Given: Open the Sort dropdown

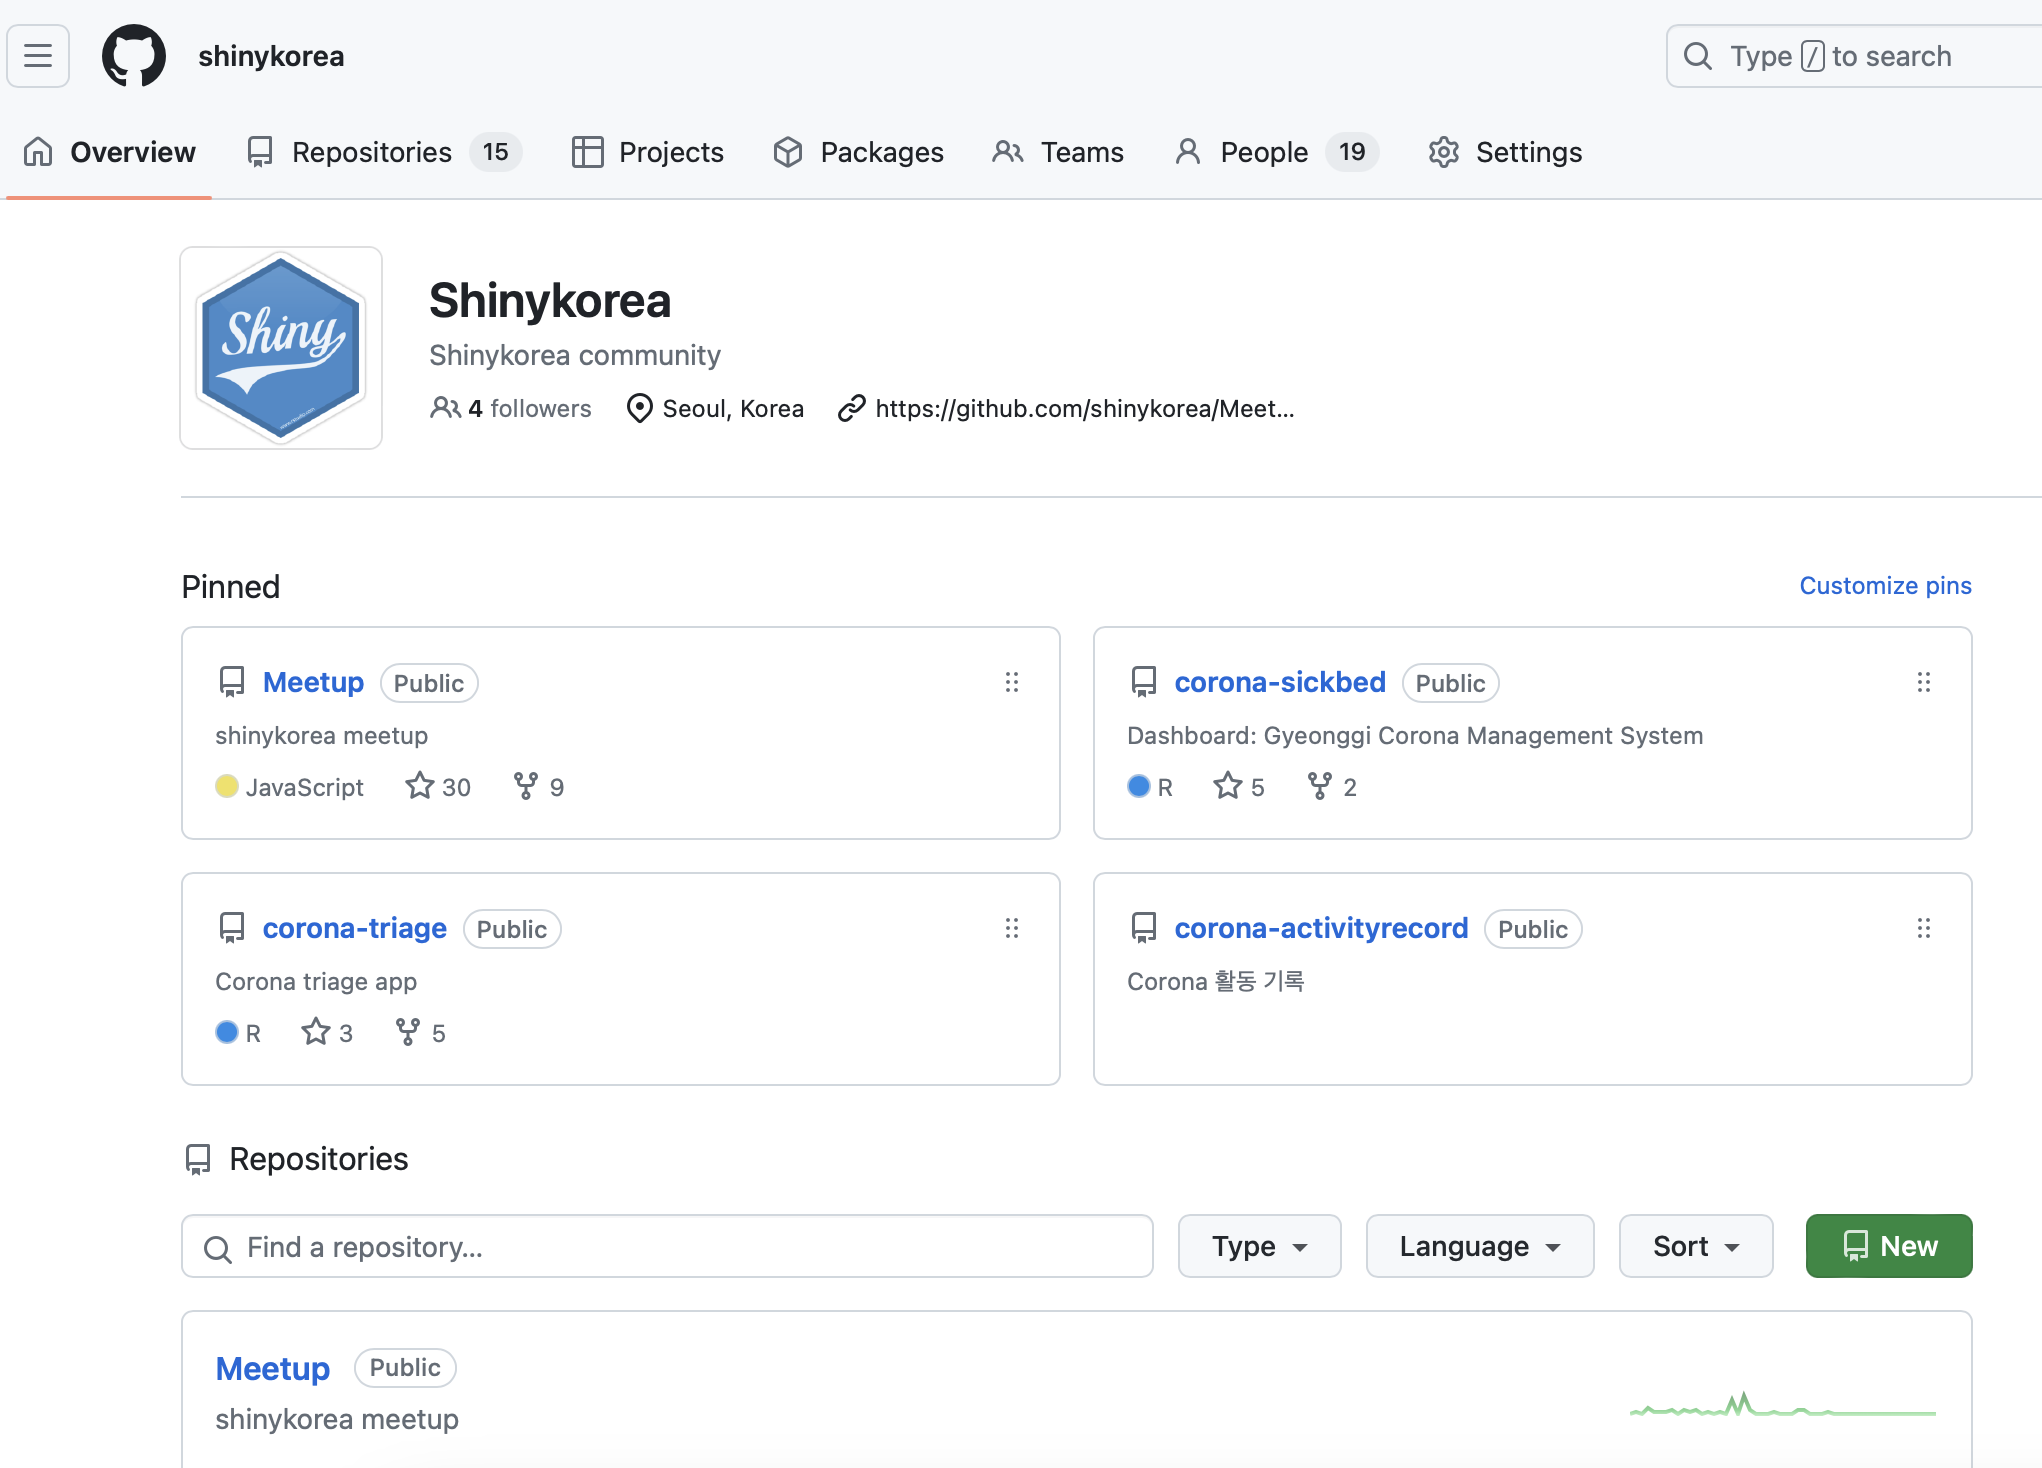Looking at the screenshot, I should 1695,1246.
